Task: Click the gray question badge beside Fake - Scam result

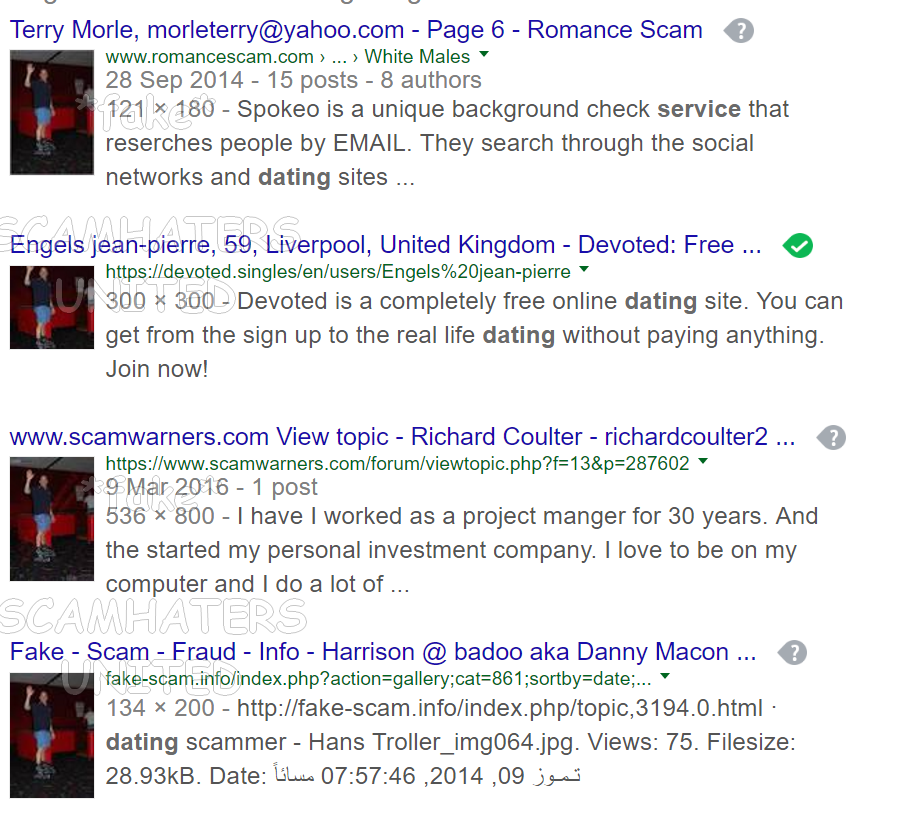Action: click(792, 653)
